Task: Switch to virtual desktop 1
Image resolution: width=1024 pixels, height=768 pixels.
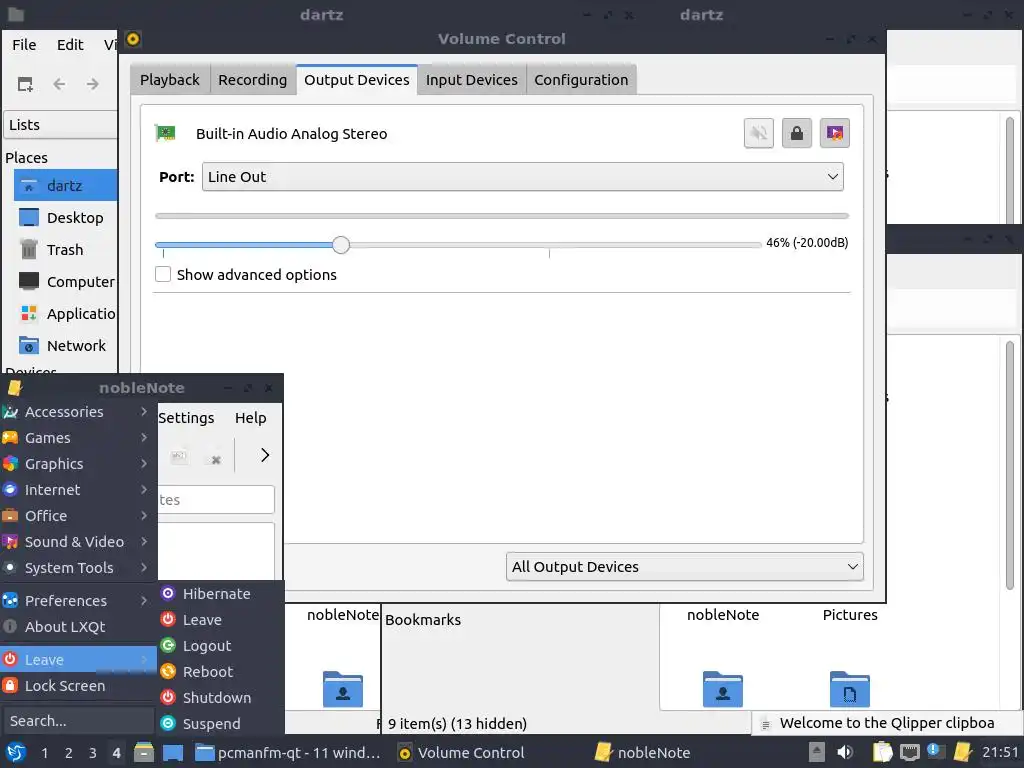Action: pyautogui.click(x=44, y=753)
